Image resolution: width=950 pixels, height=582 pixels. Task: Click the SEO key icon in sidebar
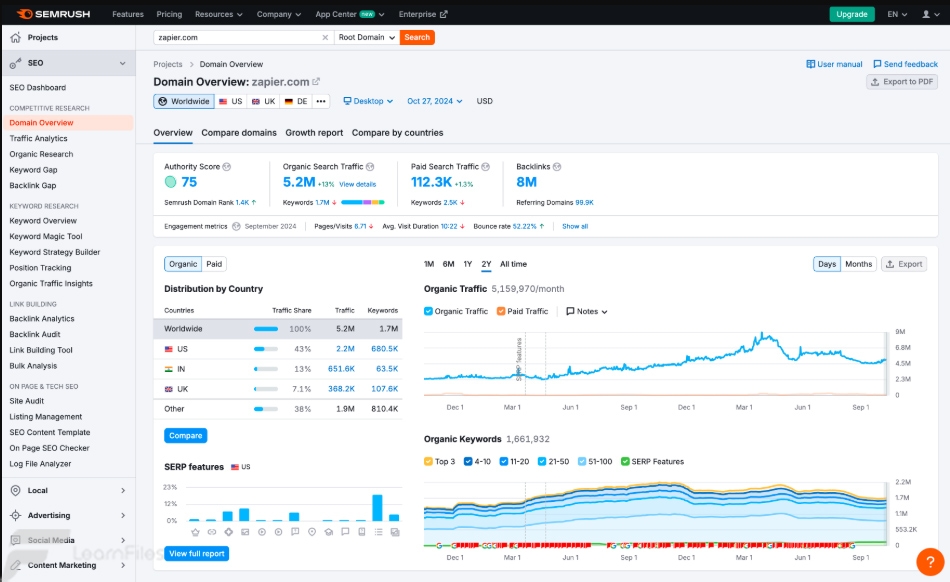click(x=16, y=63)
